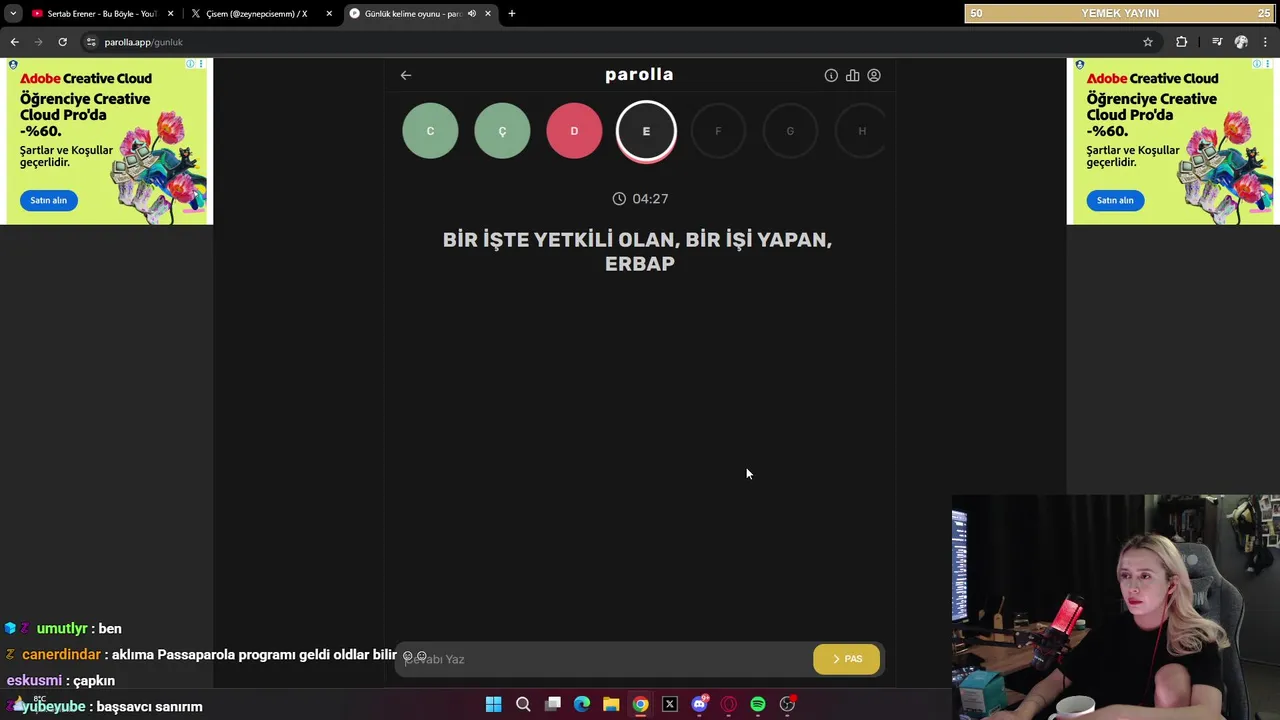This screenshot has width=1280, height=720.
Task: Open media controls icon in toolbar
Action: (1217, 42)
